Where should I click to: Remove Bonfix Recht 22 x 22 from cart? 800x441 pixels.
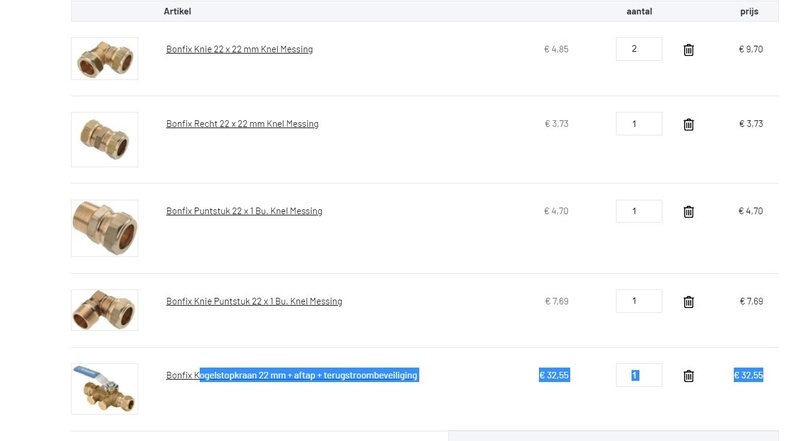(x=688, y=125)
